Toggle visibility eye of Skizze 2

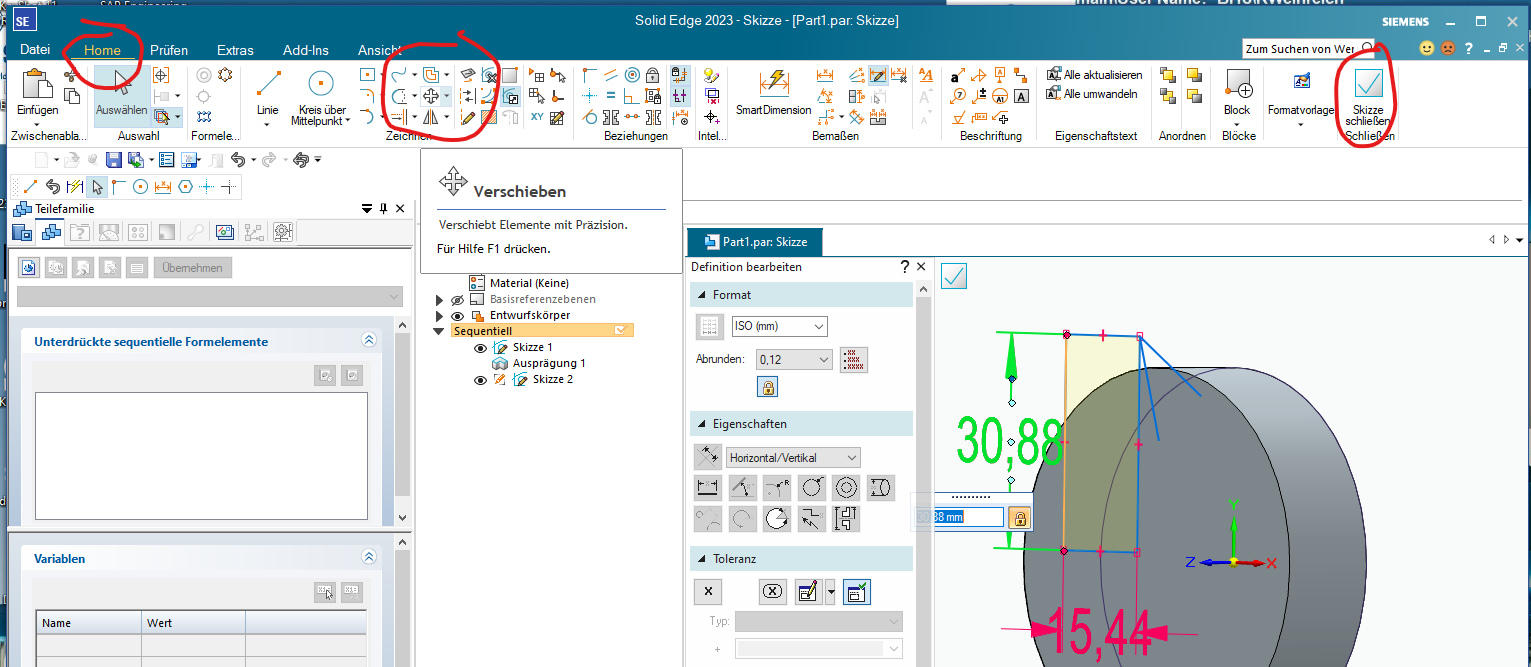coord(480,380)
